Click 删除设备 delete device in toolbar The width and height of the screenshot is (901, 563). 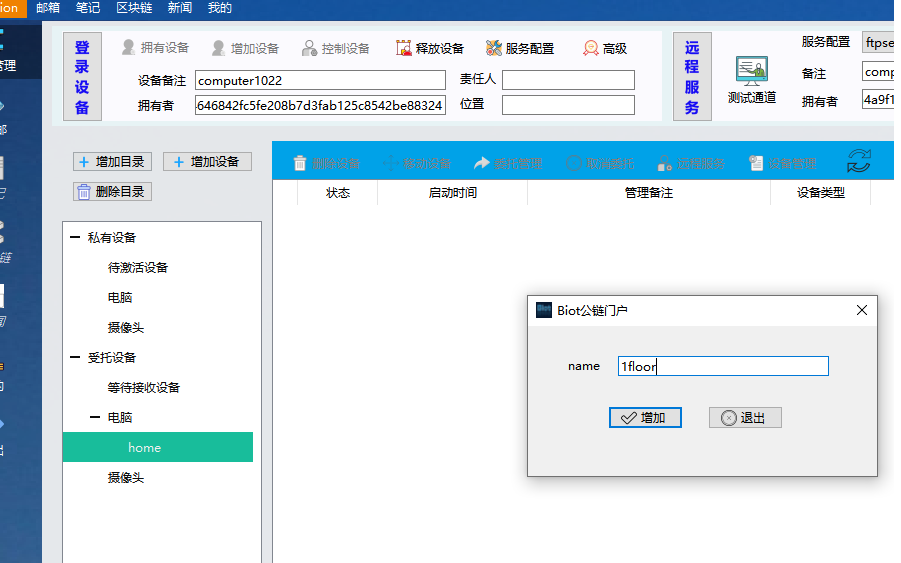[326, 163]
